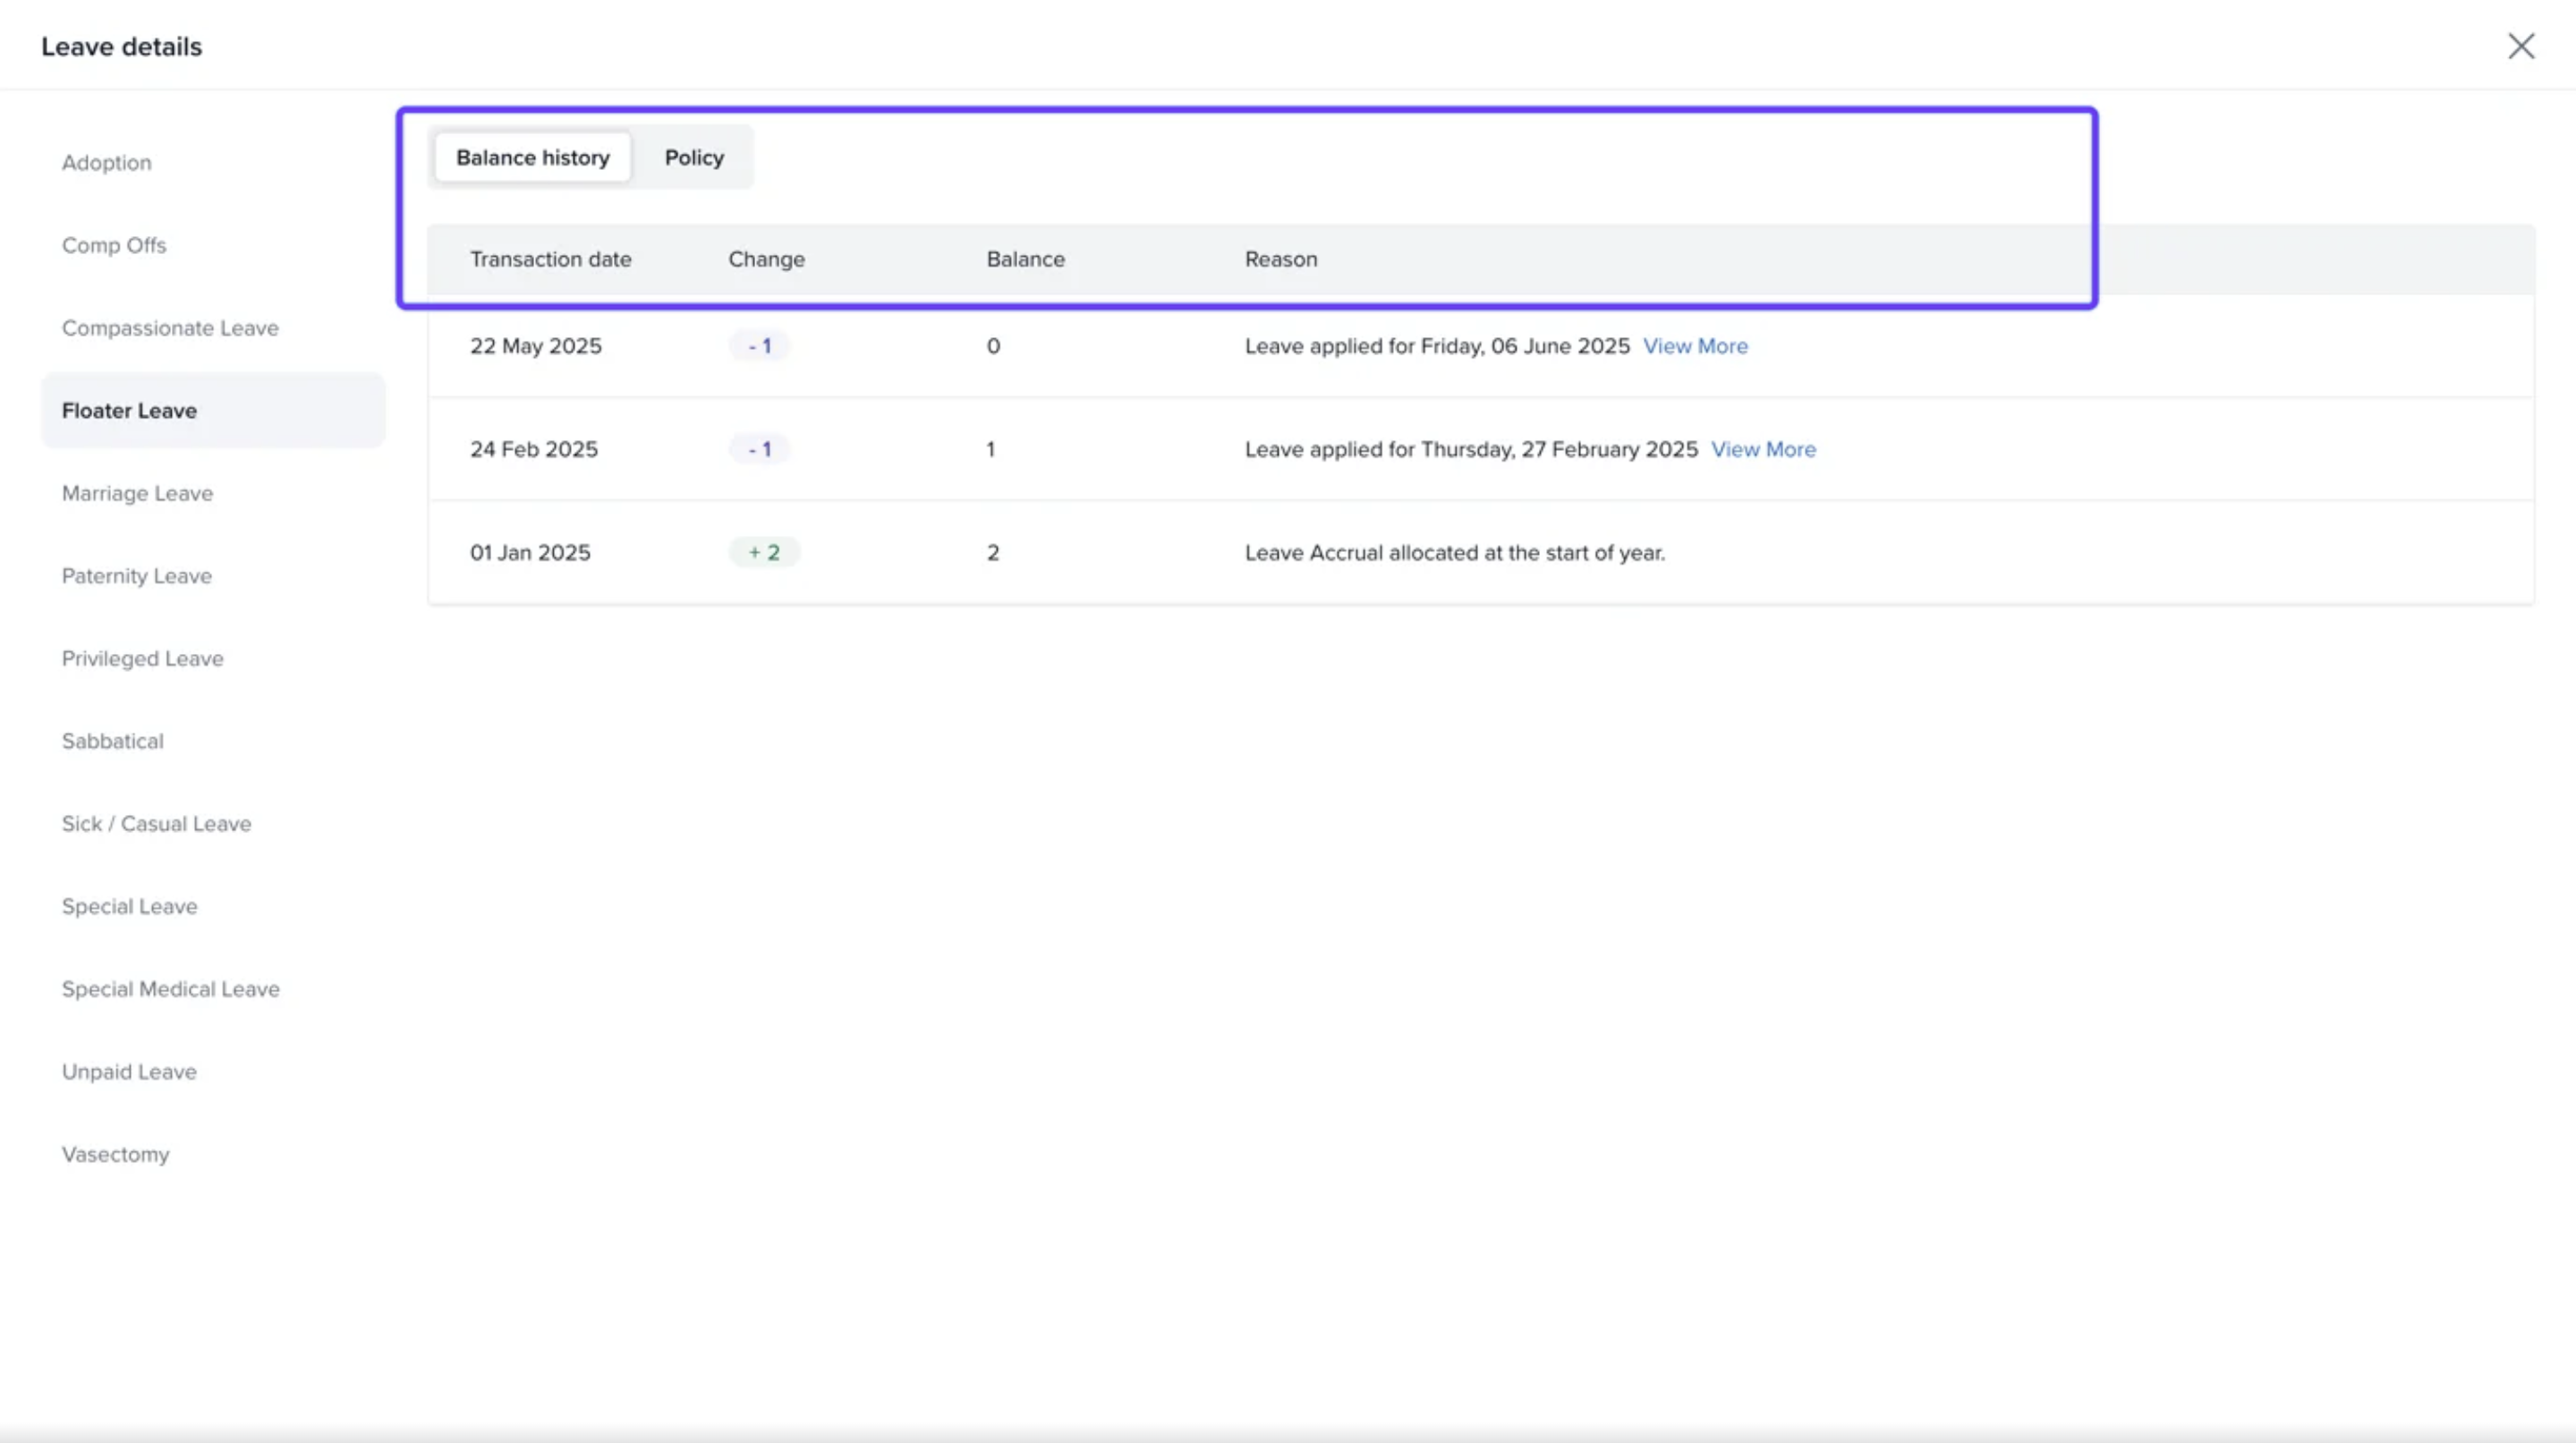
Task: Click the Transaction date column header
Action: (x=550, y=260)
